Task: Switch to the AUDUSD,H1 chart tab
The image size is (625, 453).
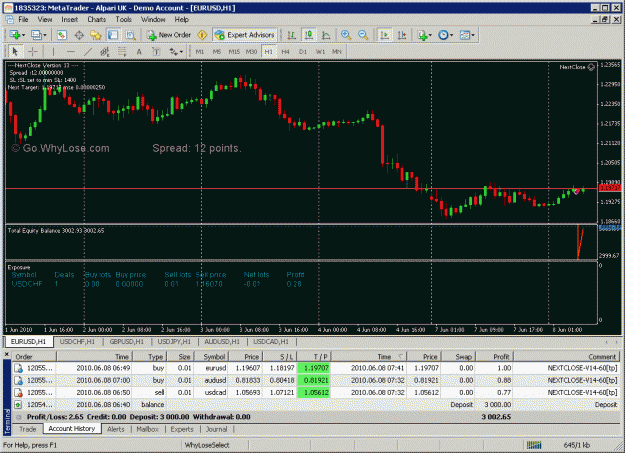Action: click(x=222, y=342)
